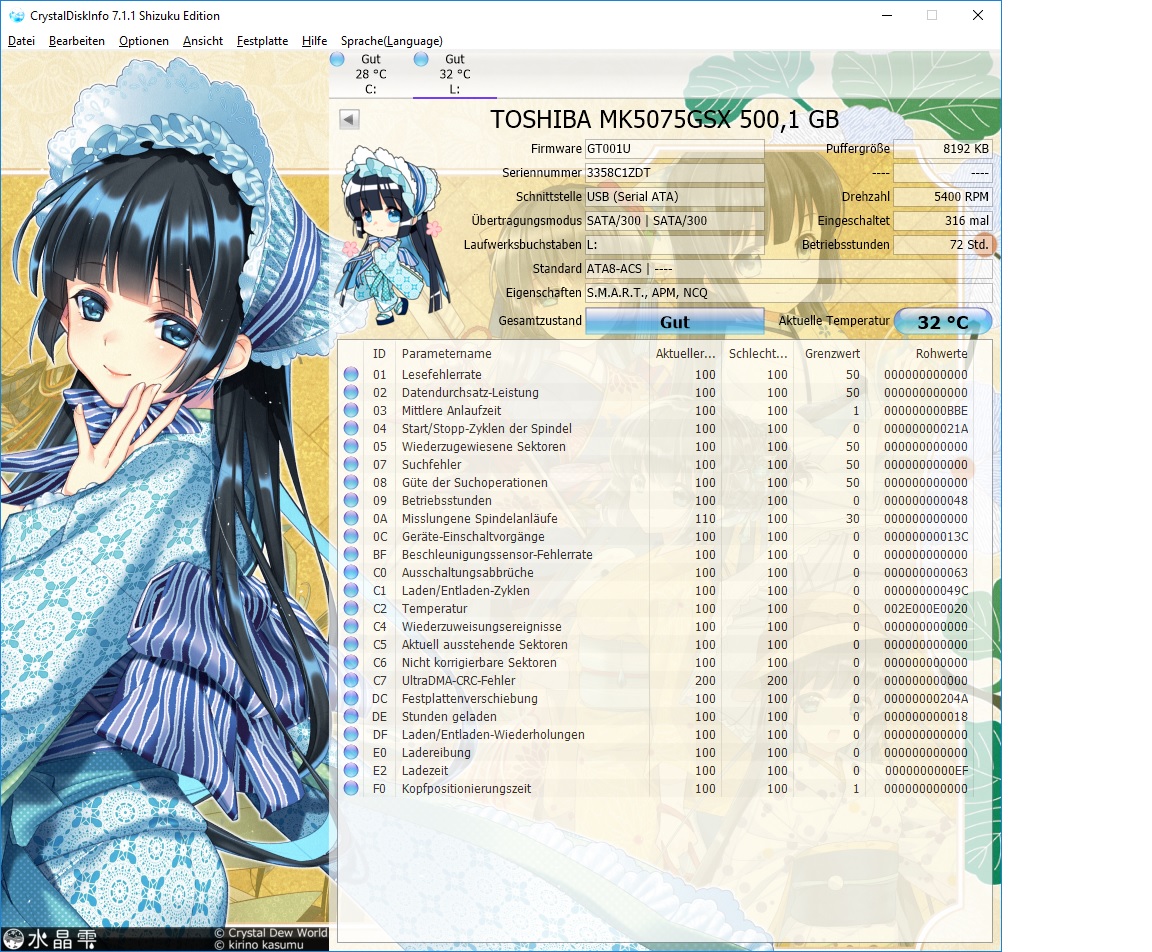Click the blue health orb above C:
Screen dimensions: 1152x952
pyautogui.click(x=337, y=59)
